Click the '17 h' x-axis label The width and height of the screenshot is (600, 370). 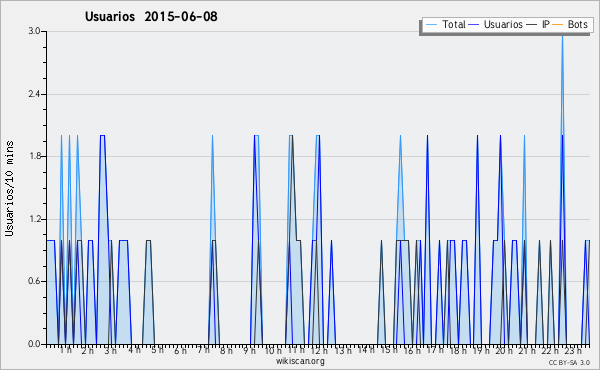435,350
